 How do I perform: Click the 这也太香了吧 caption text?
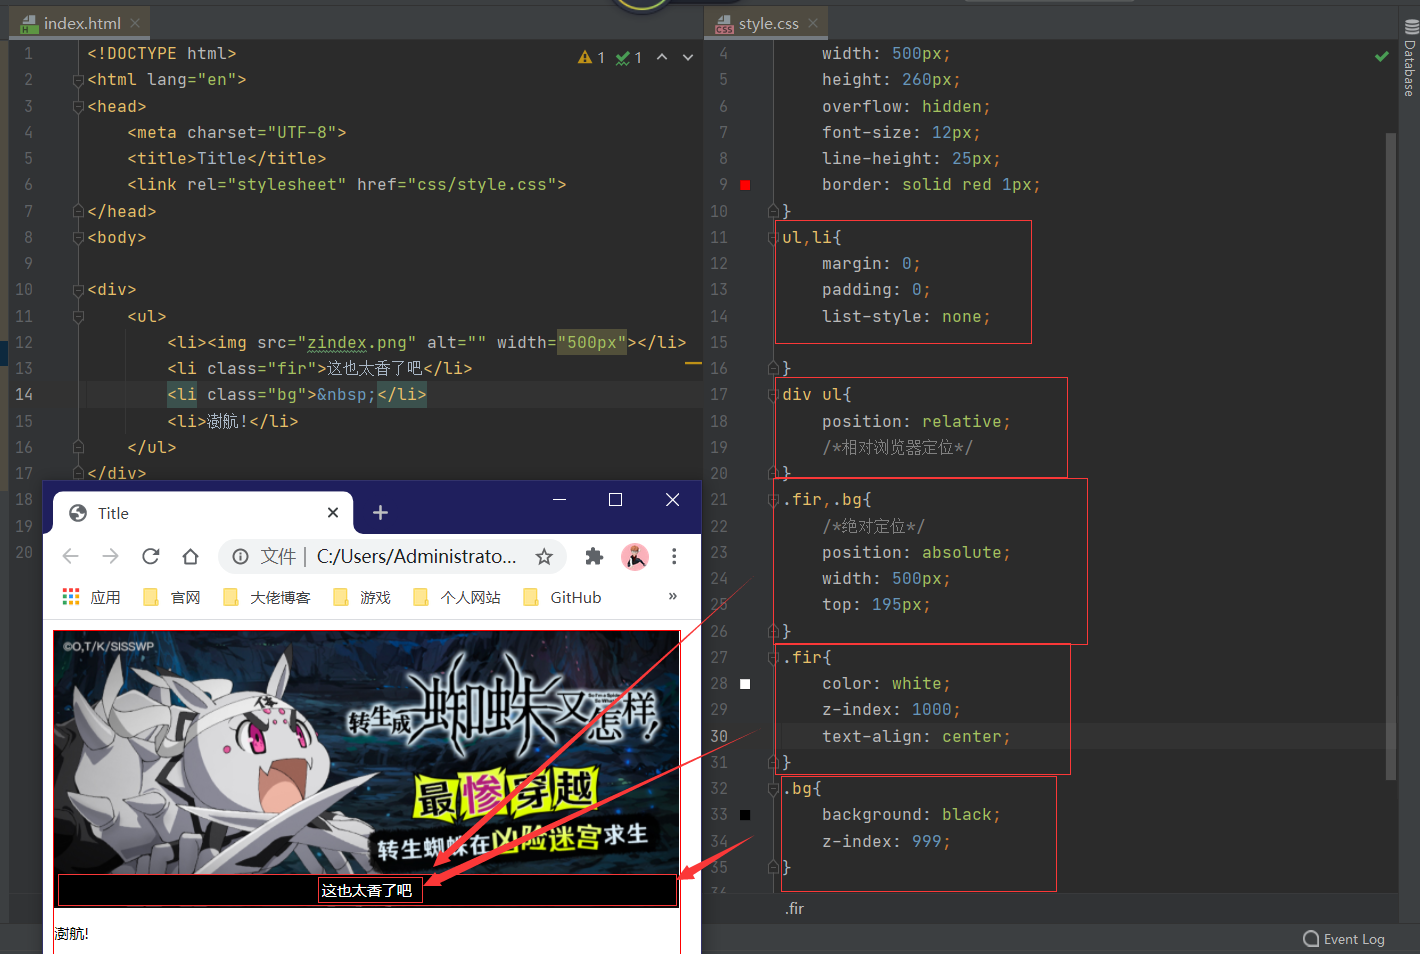pyautogui.click(x=367, y=890)
